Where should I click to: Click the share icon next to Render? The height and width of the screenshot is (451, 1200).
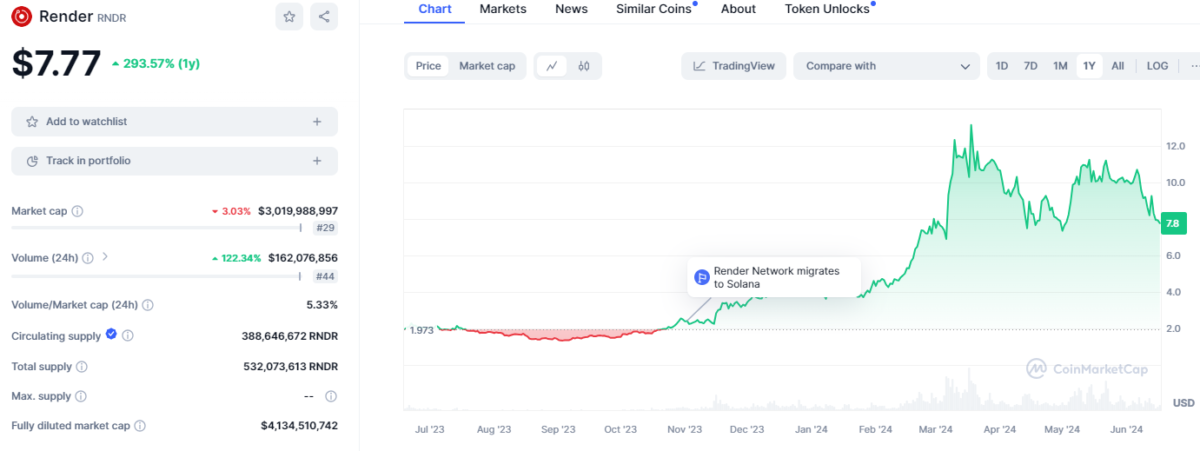323,17
